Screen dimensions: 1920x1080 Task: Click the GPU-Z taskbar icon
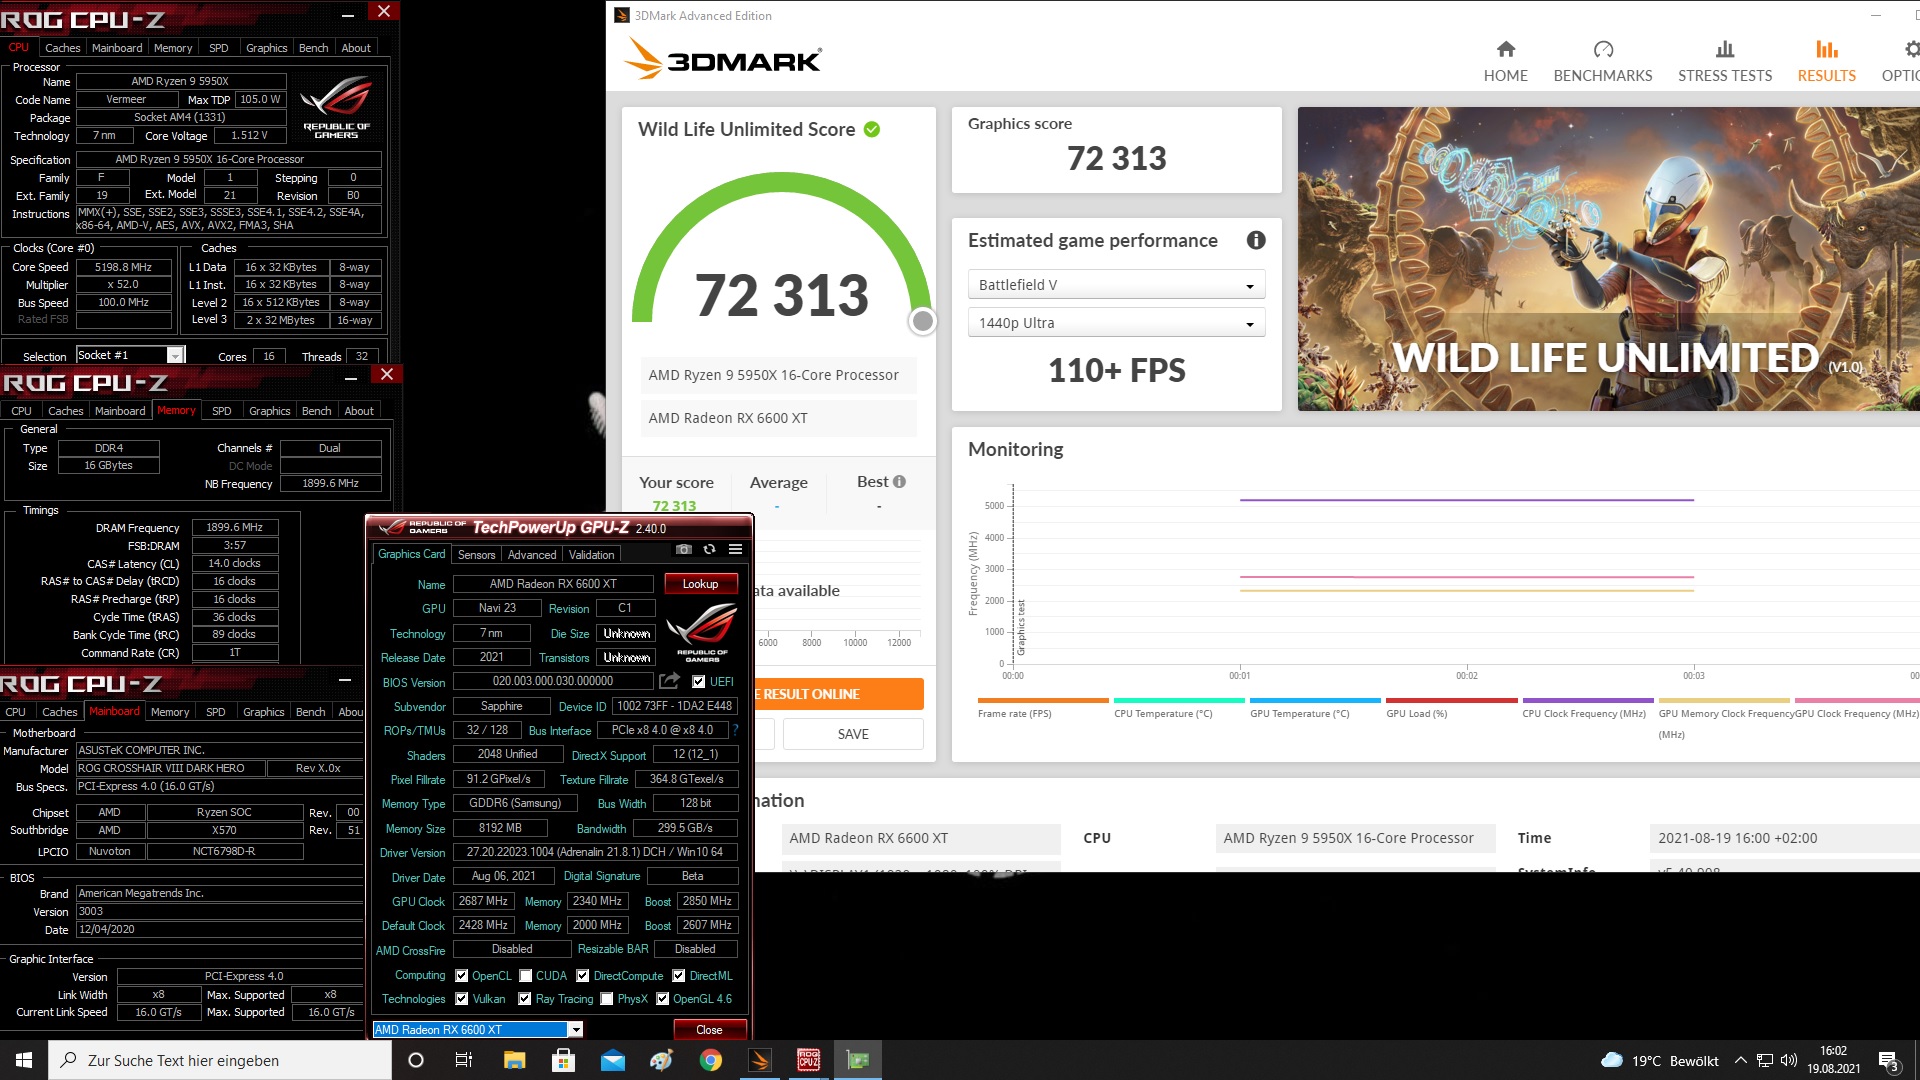point(857,1060)
